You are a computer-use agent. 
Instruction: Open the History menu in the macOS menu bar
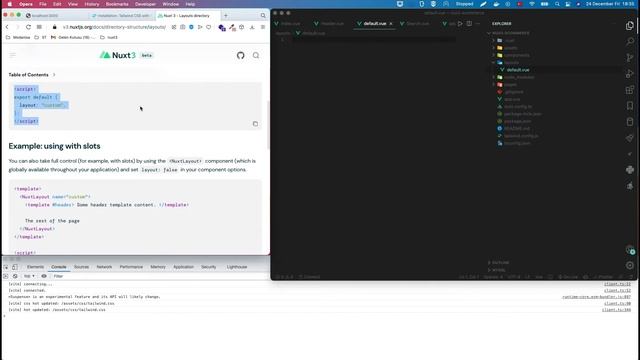(92, 4)
